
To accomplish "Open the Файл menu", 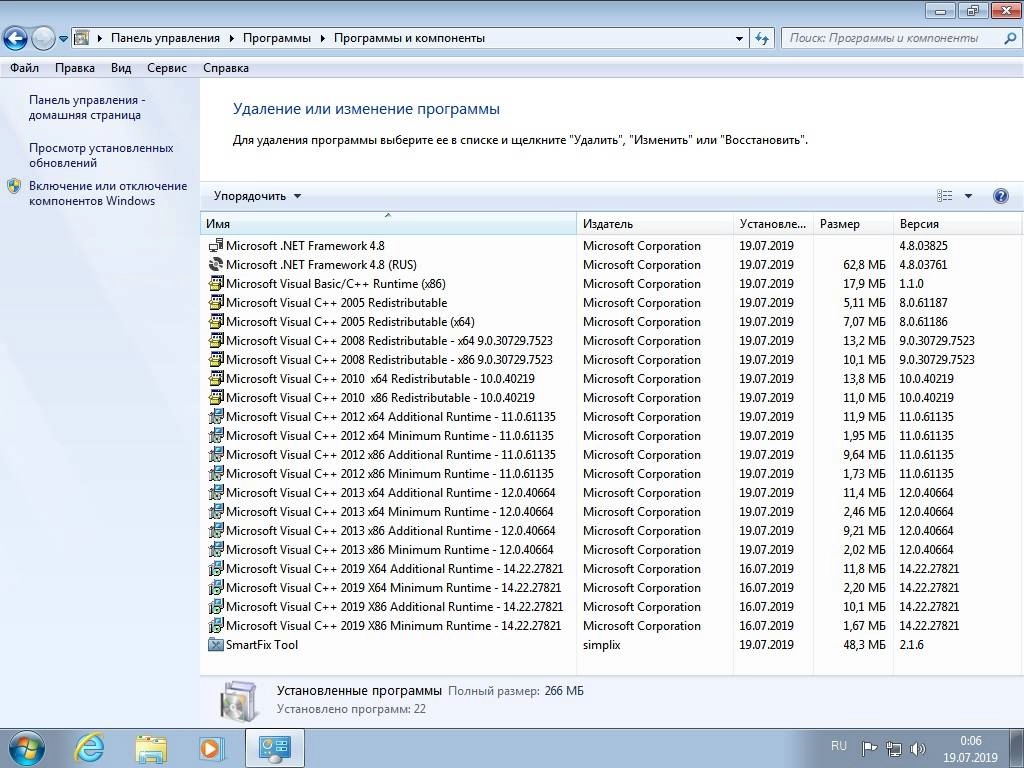I will coord(24,68).
